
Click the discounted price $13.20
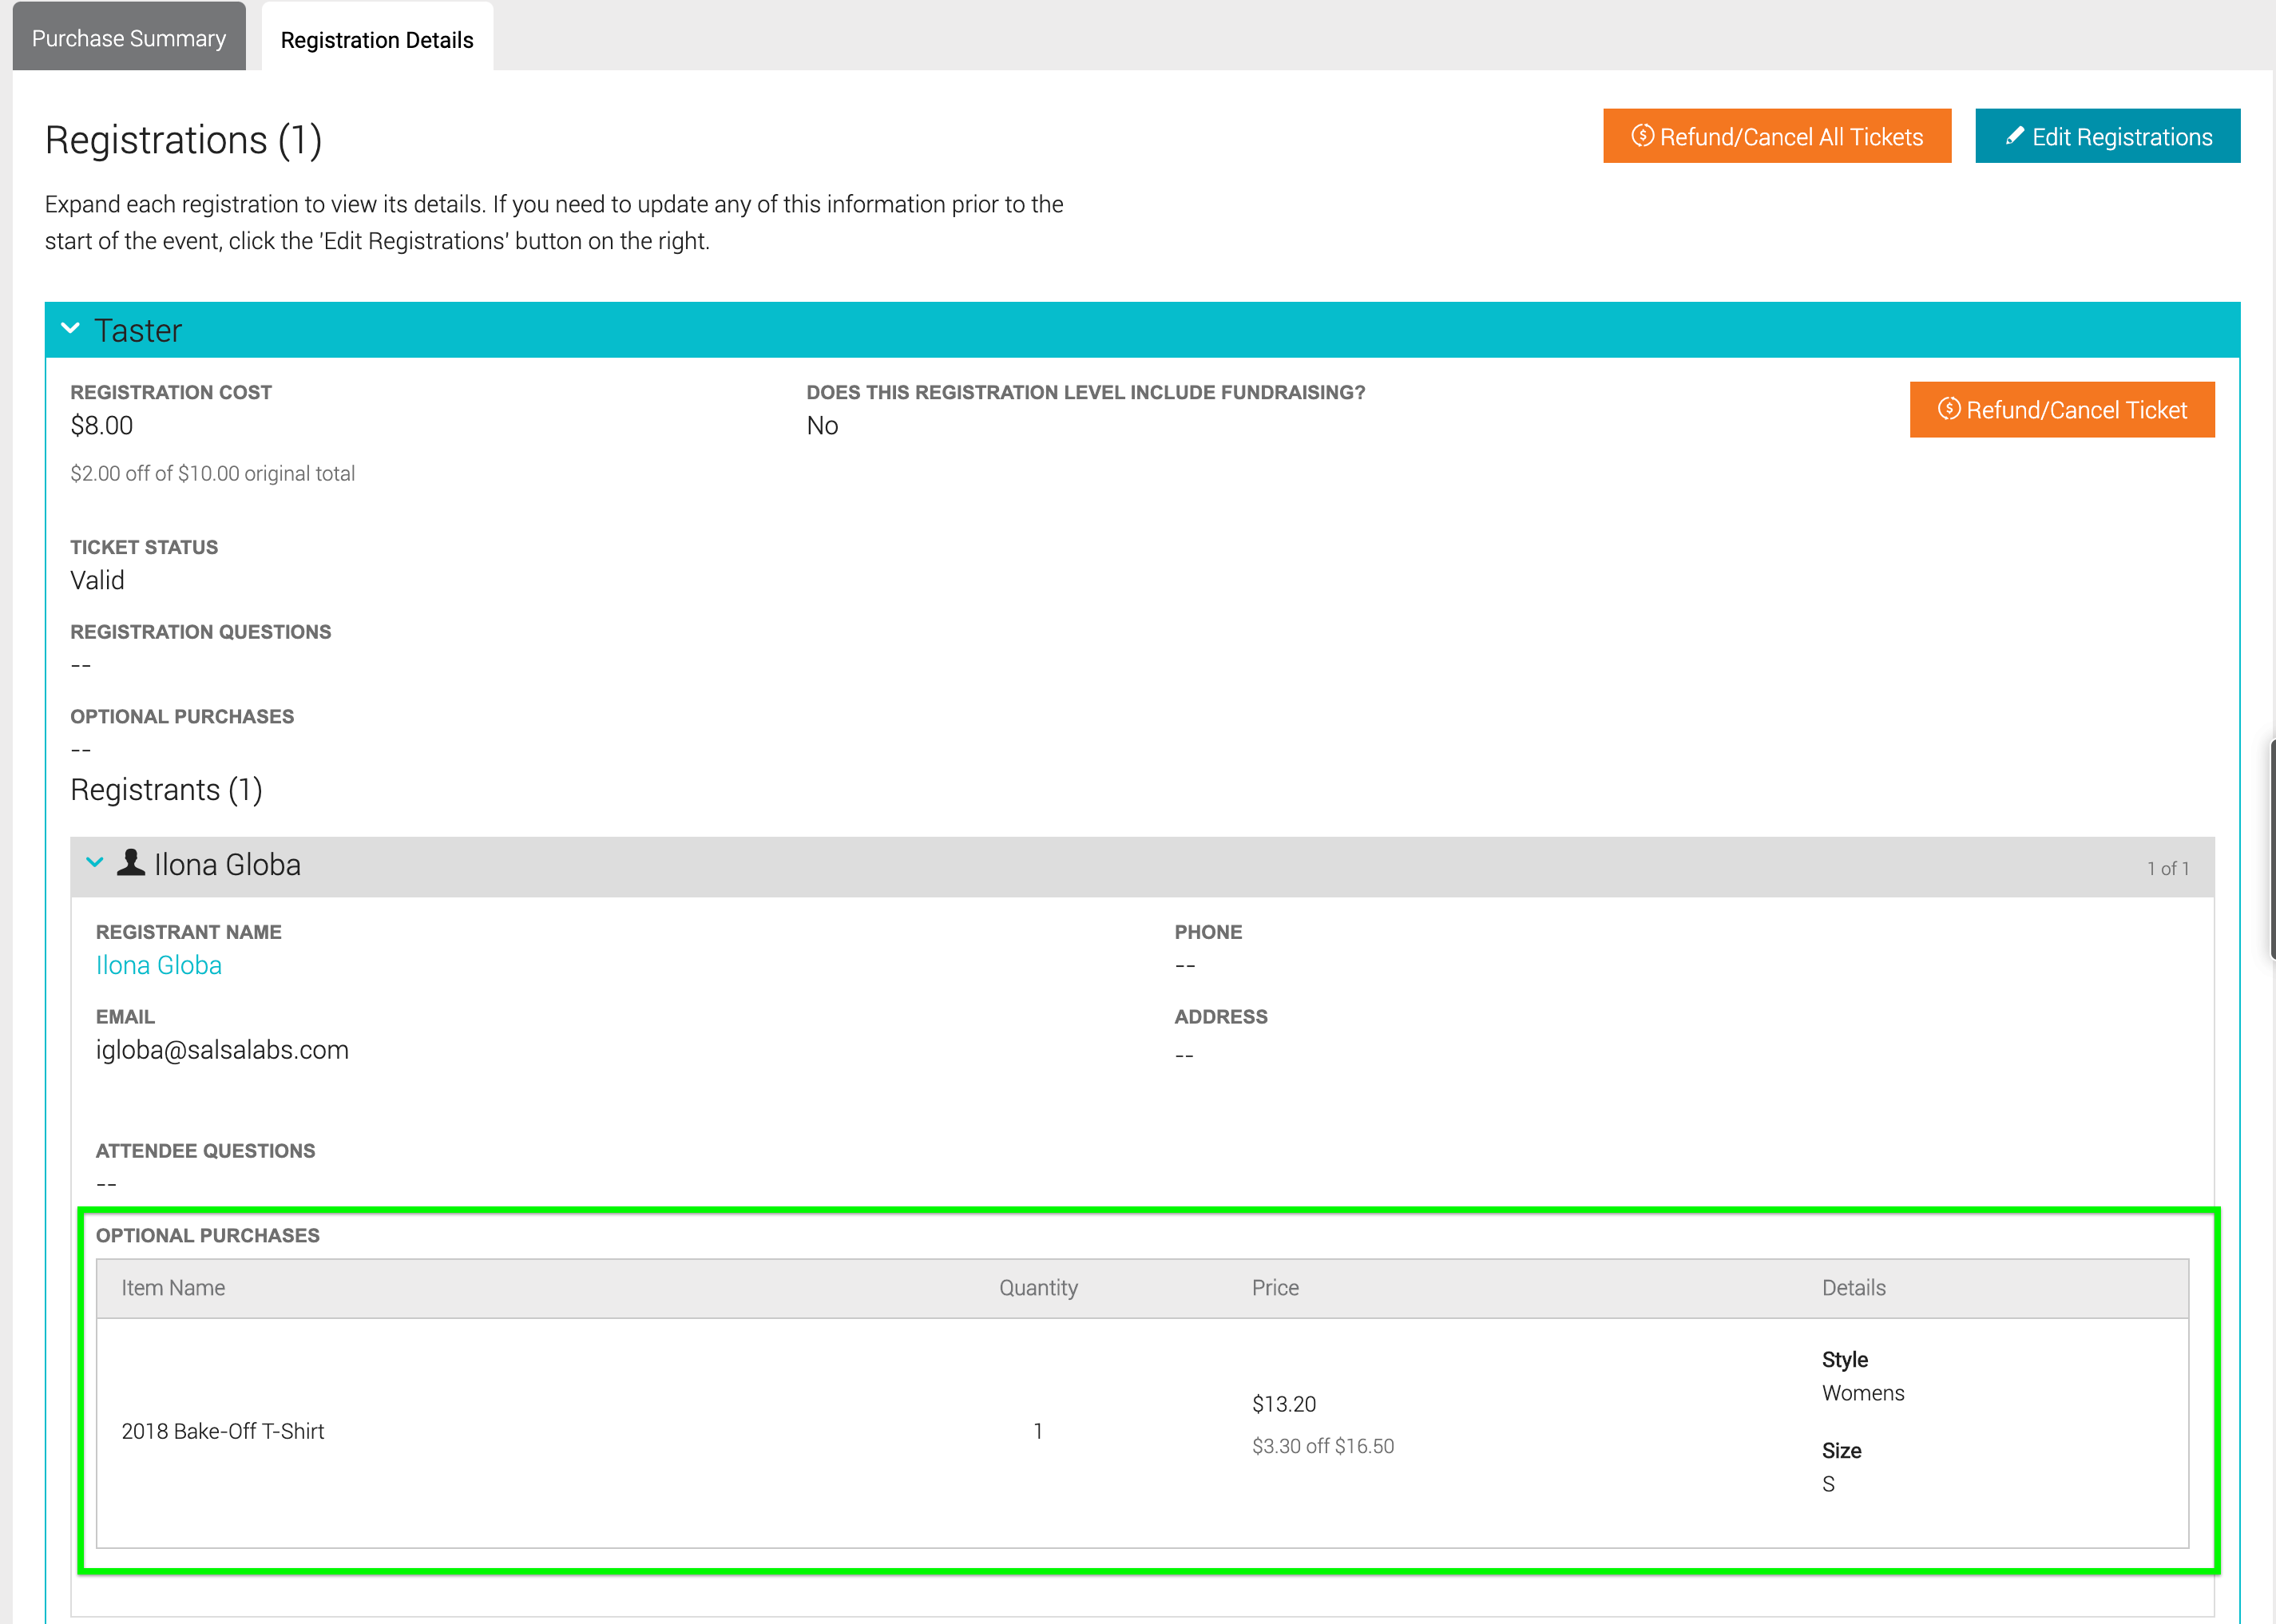(x=1283, y=1403)
